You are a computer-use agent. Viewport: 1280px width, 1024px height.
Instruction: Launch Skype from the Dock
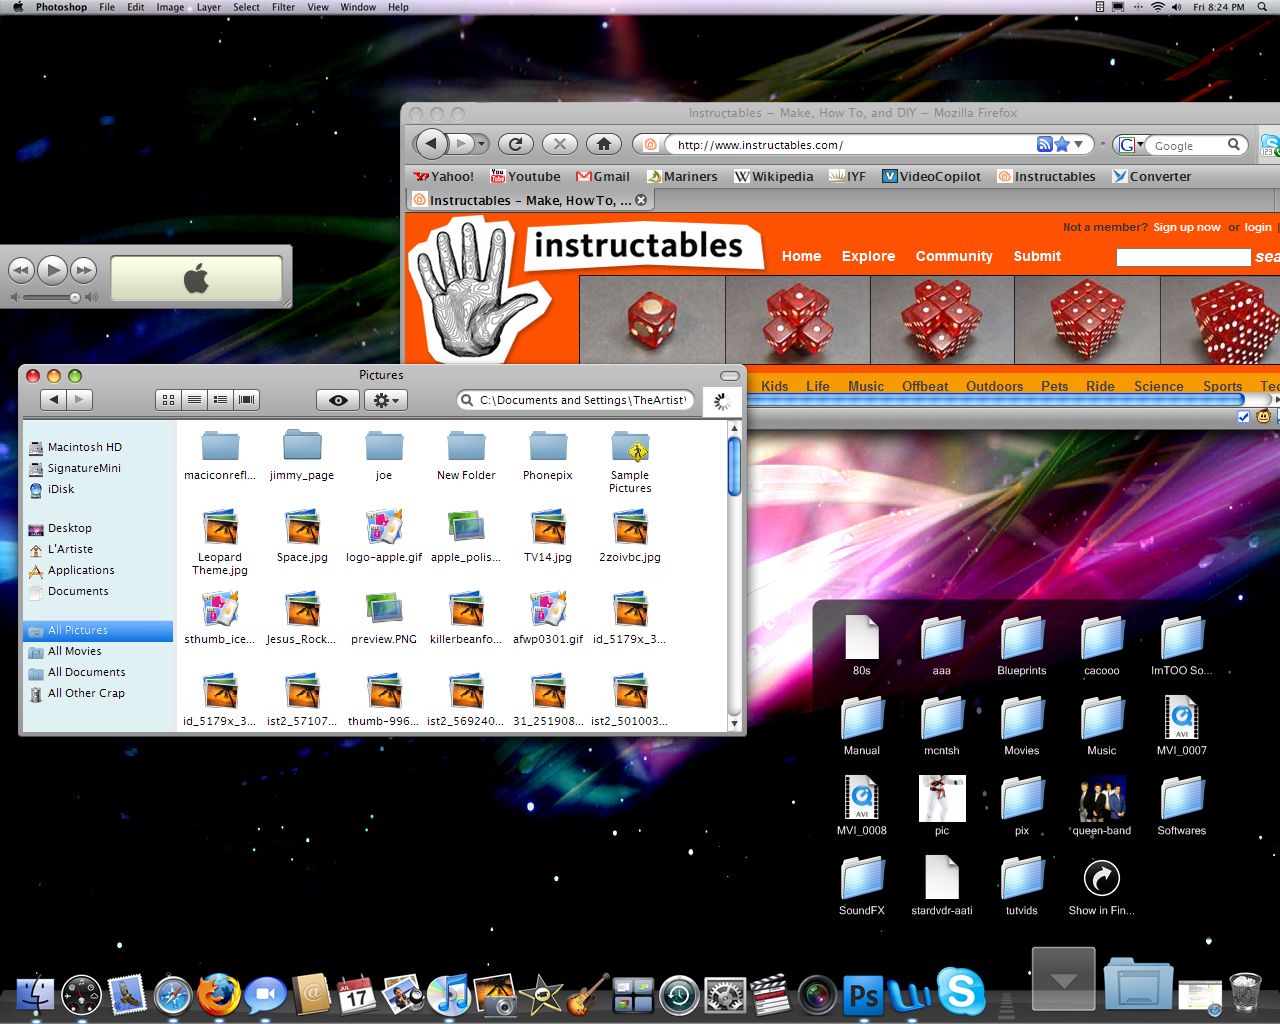961,993
